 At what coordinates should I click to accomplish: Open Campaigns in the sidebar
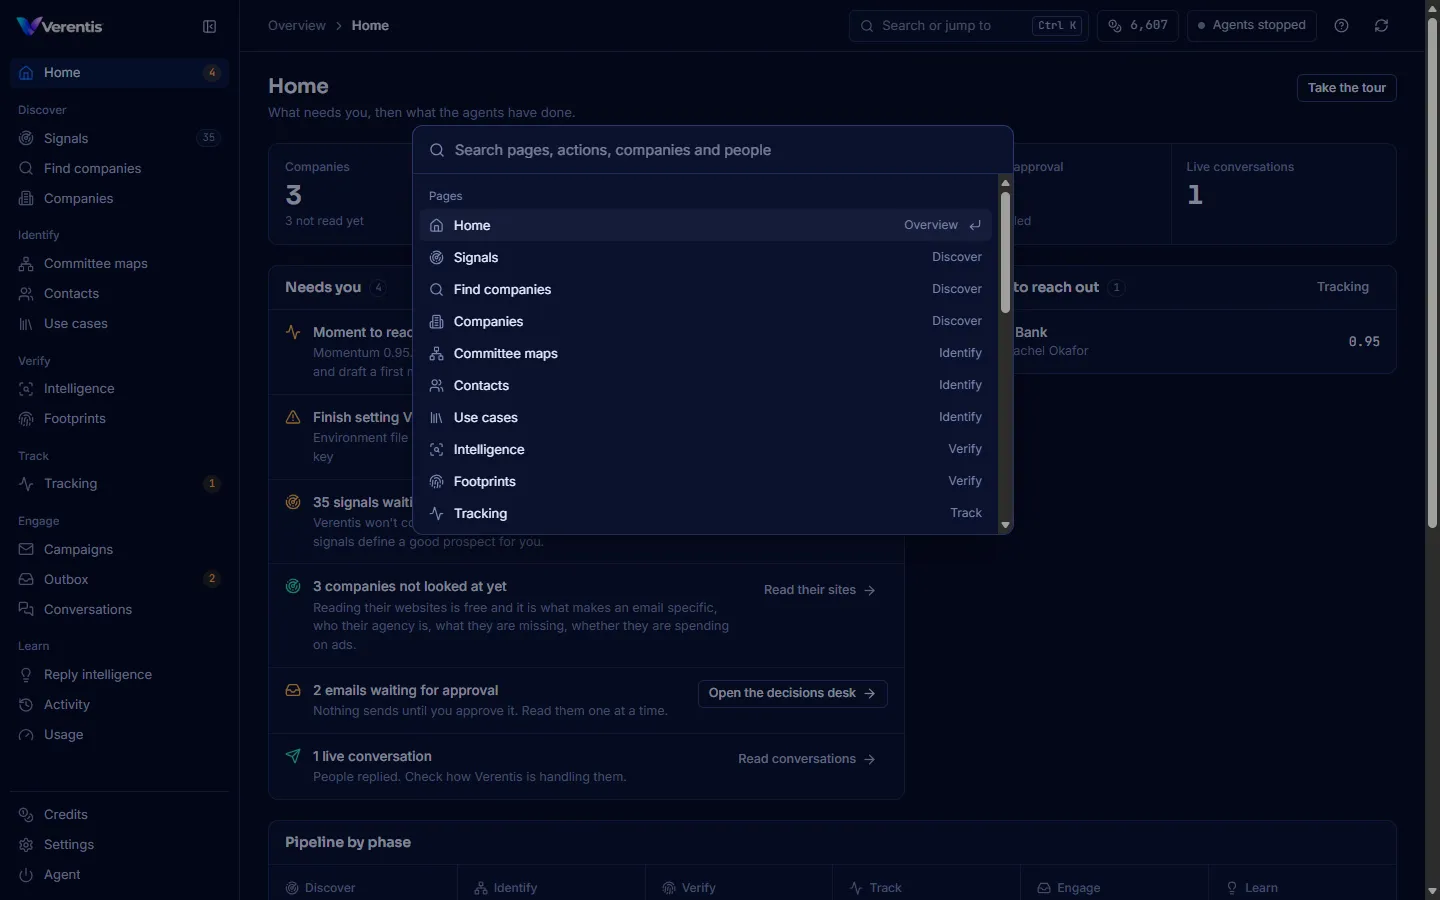pyautogui.click(x=119, y=549)
